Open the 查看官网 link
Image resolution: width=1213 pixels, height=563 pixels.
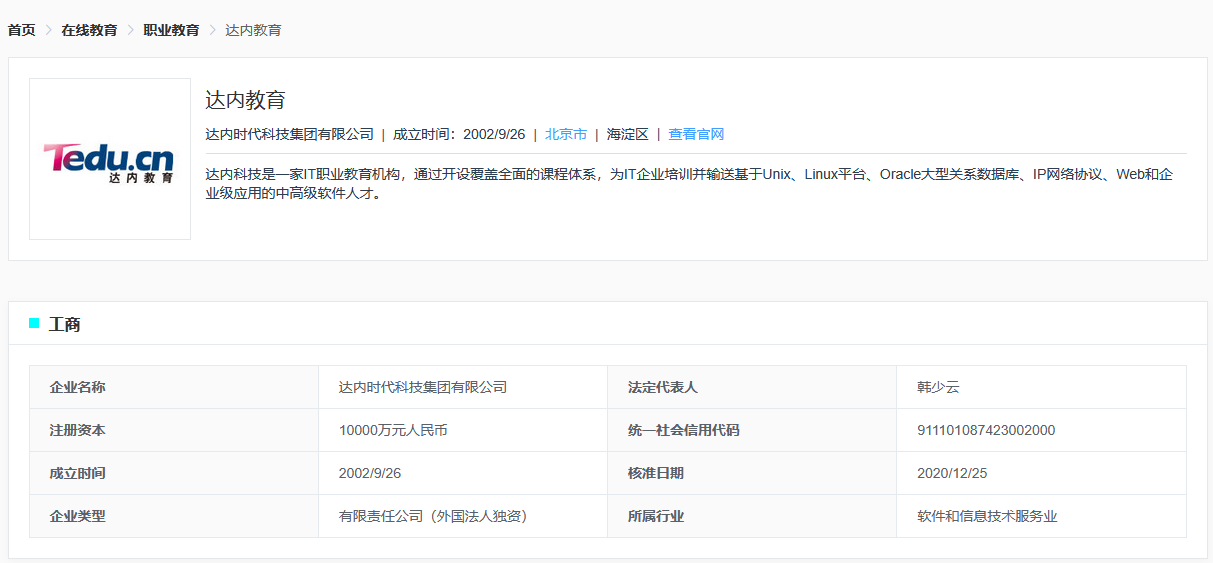(x=696, y=134)
